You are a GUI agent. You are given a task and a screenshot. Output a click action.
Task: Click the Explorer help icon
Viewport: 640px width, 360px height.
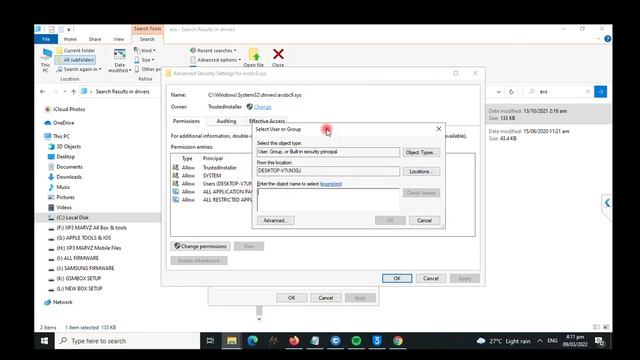[607, 39]
